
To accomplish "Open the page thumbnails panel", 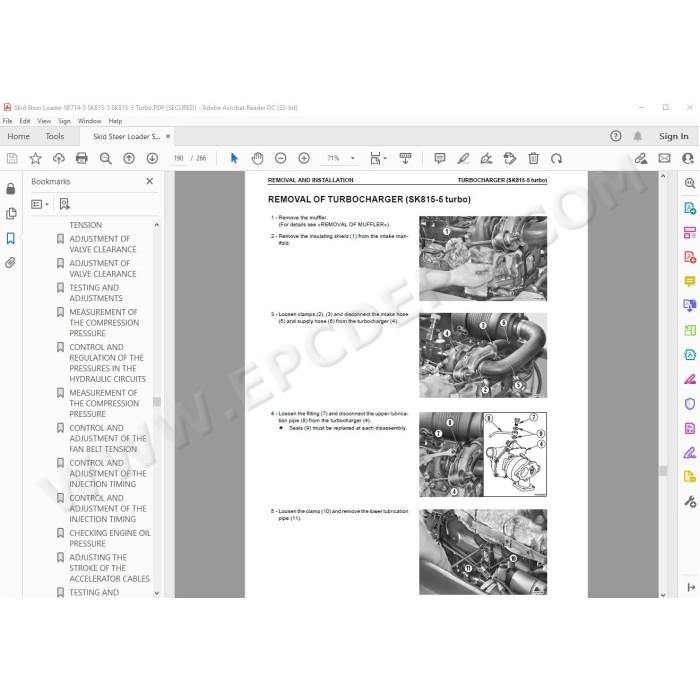I will (x=11, y=213).
